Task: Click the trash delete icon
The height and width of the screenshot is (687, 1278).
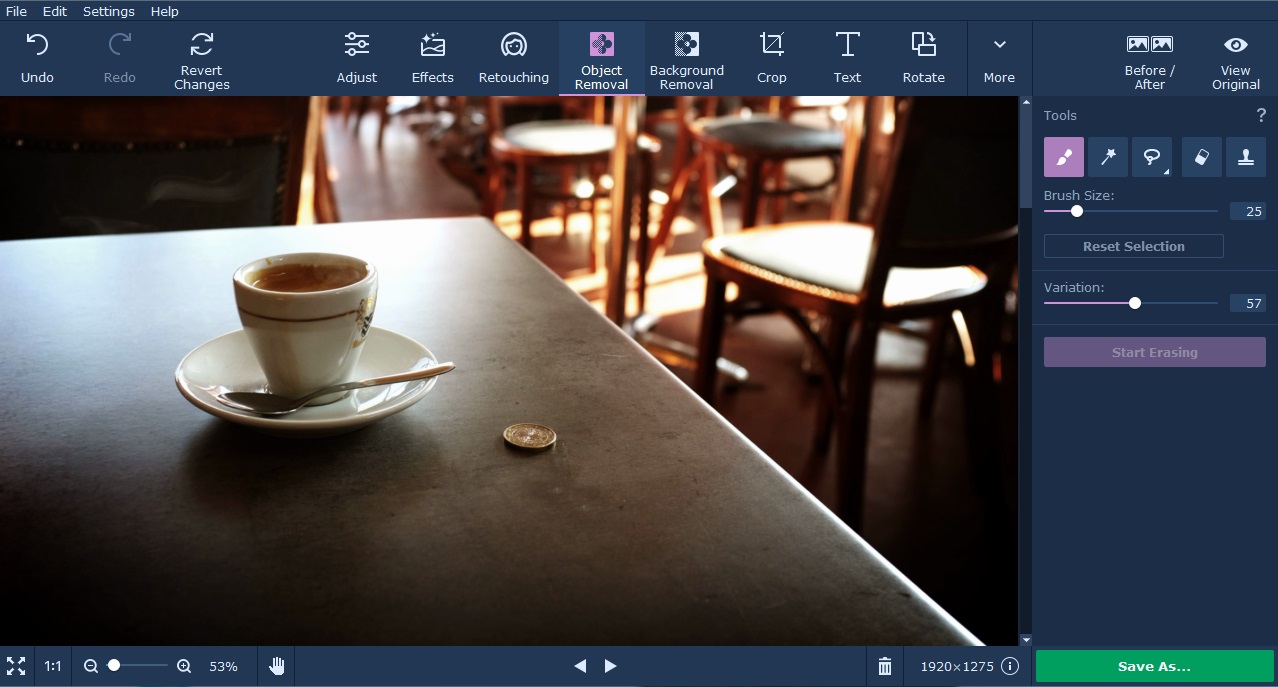Action: [885, 666]
